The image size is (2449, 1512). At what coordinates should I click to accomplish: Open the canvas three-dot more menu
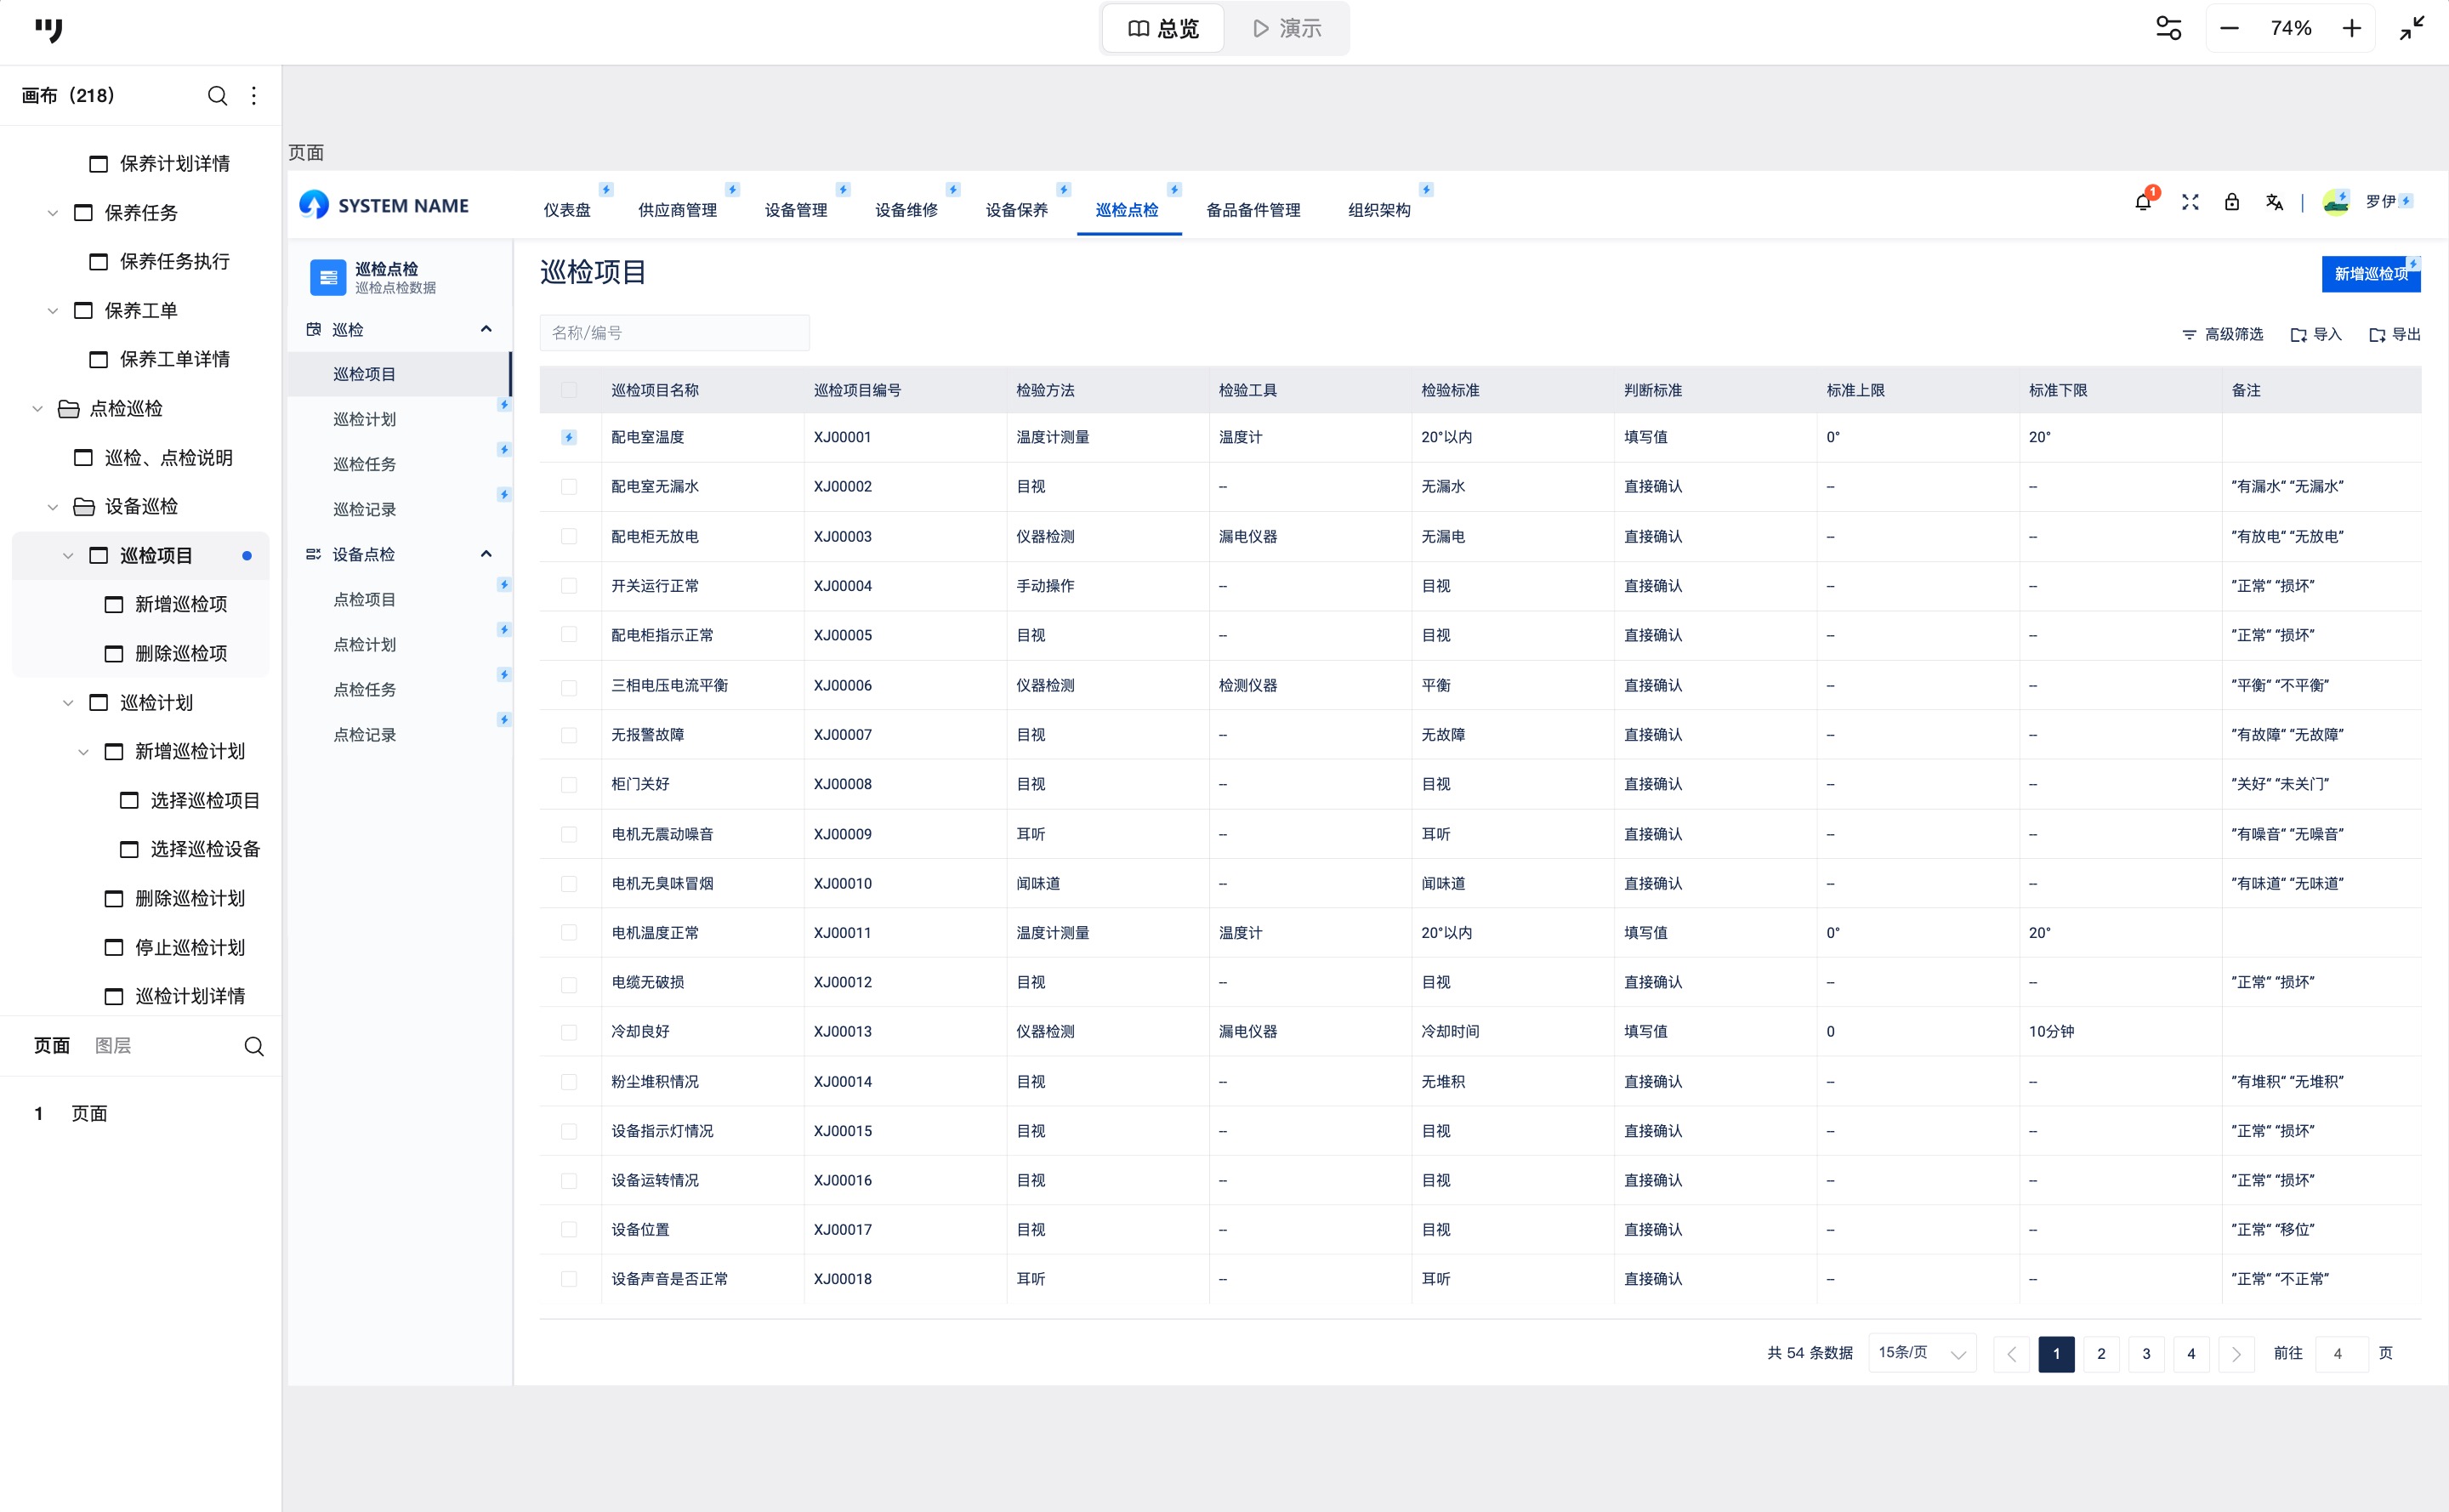[x=254, y=96]
